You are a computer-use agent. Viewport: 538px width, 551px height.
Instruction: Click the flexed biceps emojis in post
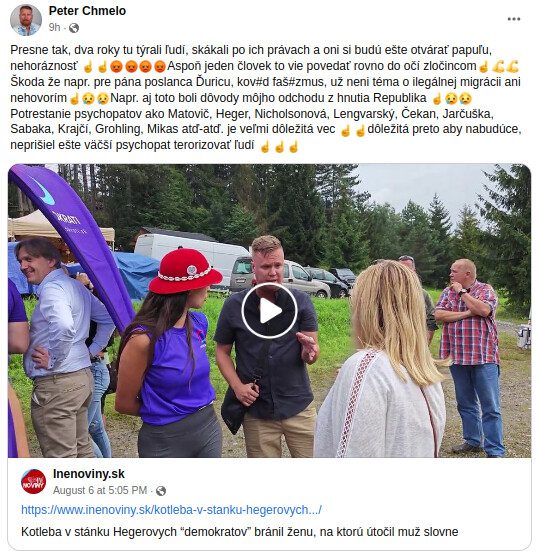tap(506, 66)
